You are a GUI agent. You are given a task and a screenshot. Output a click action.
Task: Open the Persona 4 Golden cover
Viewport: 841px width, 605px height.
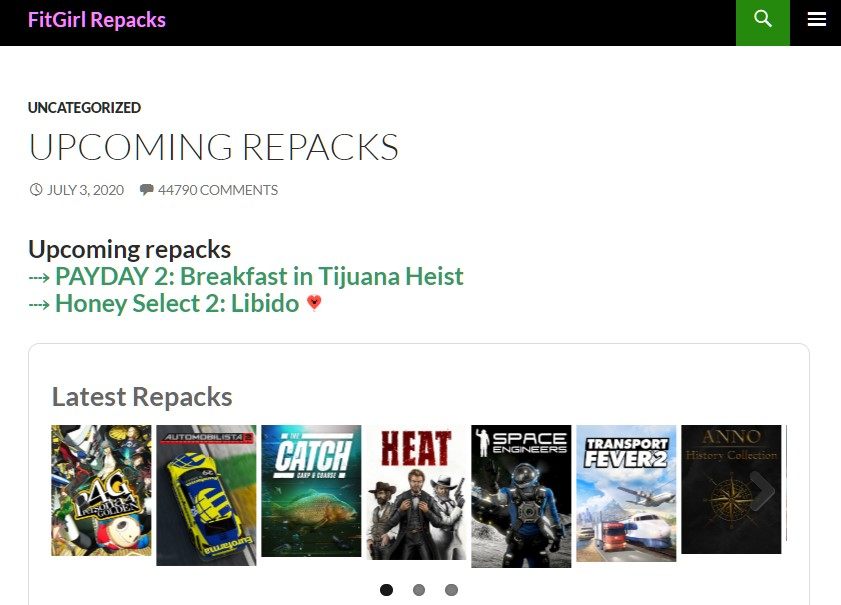(101, 490)
